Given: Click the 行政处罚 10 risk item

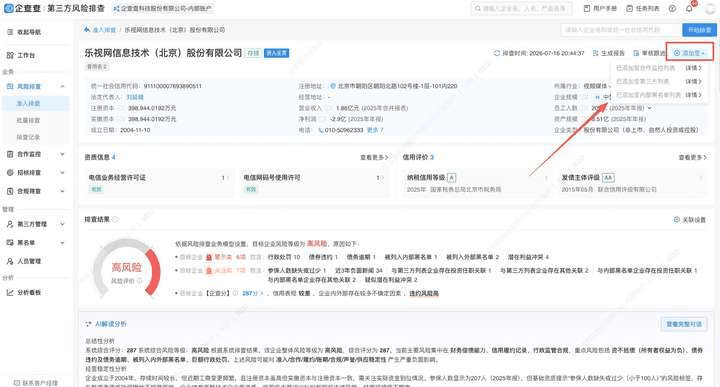Looking at the screenshot, I should coord(284,257).
